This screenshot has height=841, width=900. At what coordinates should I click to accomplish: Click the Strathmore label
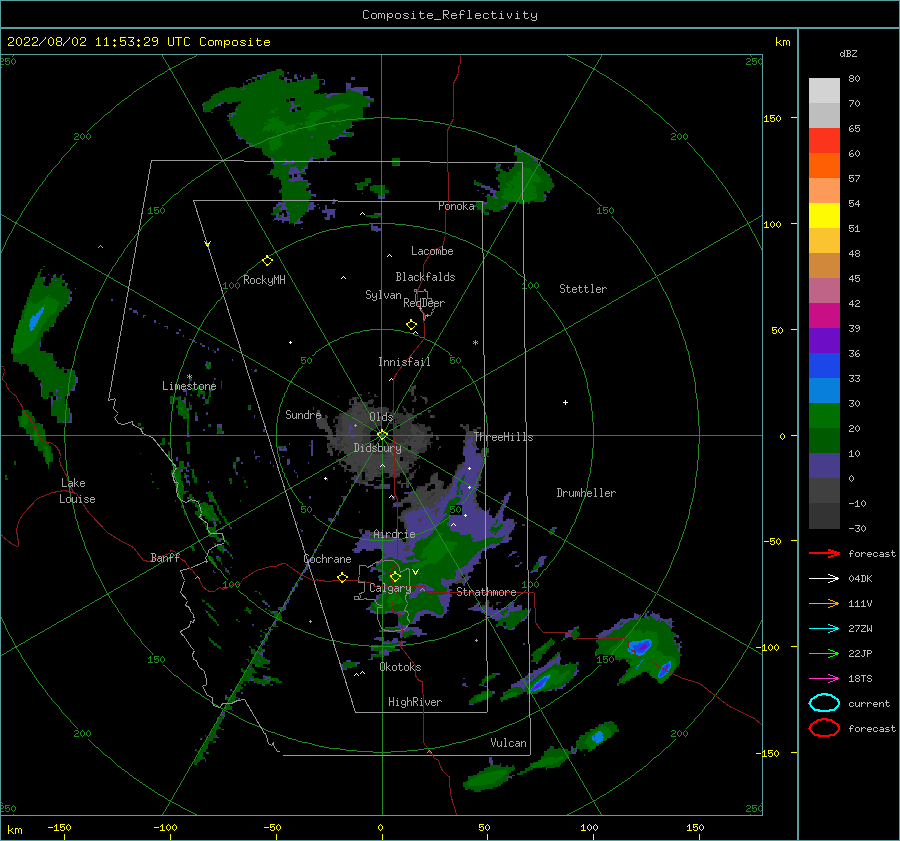click(x=486, y=592)
